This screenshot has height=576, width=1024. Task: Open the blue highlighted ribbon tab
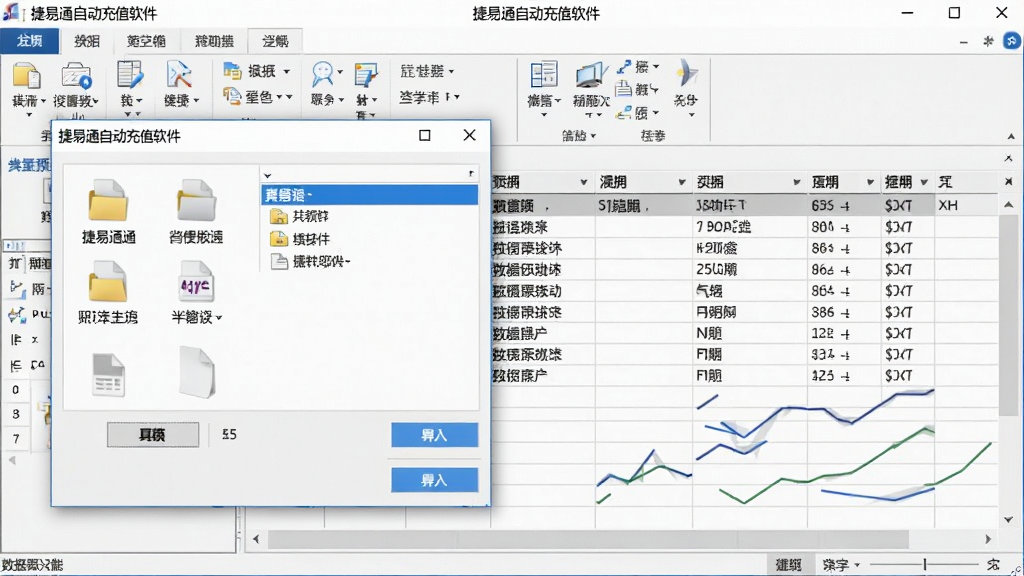tap(30, 41)
